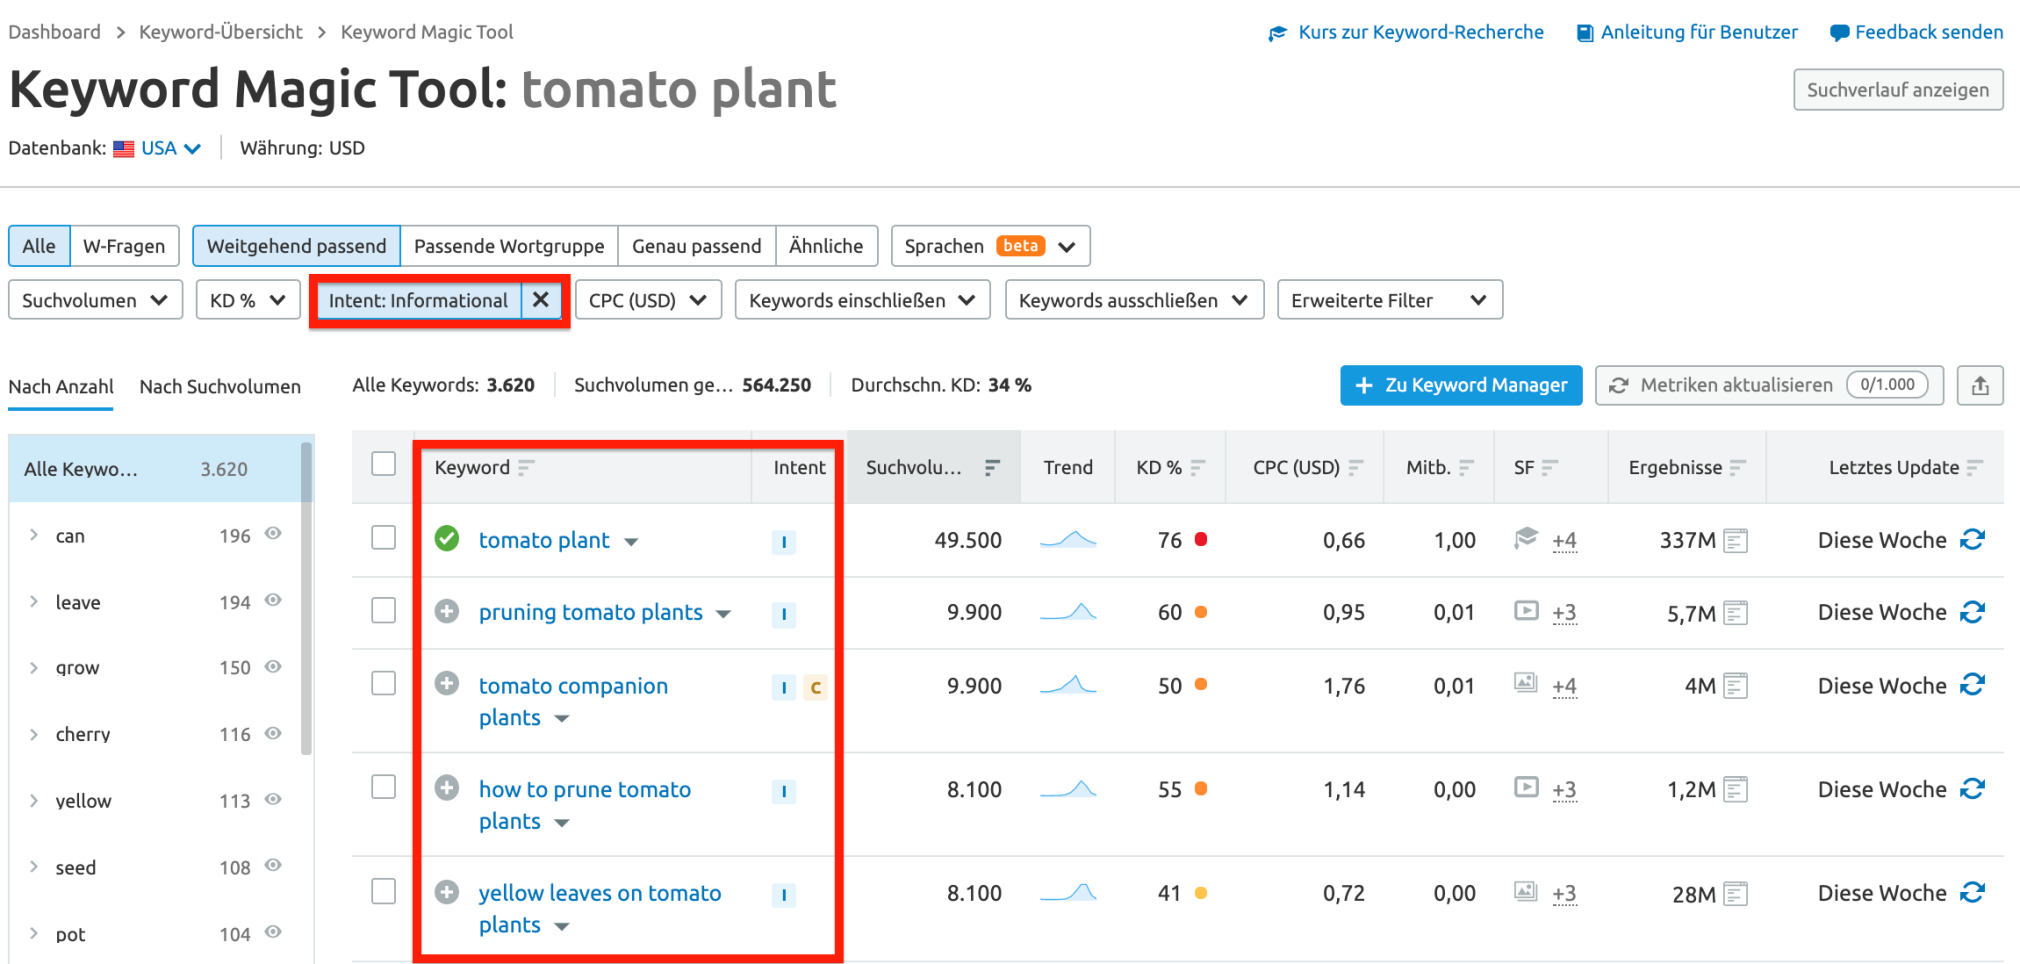Screen dimensions: 2020x964
Task: Click green checkmark beside tomato plant
Action: pos(447,539)
